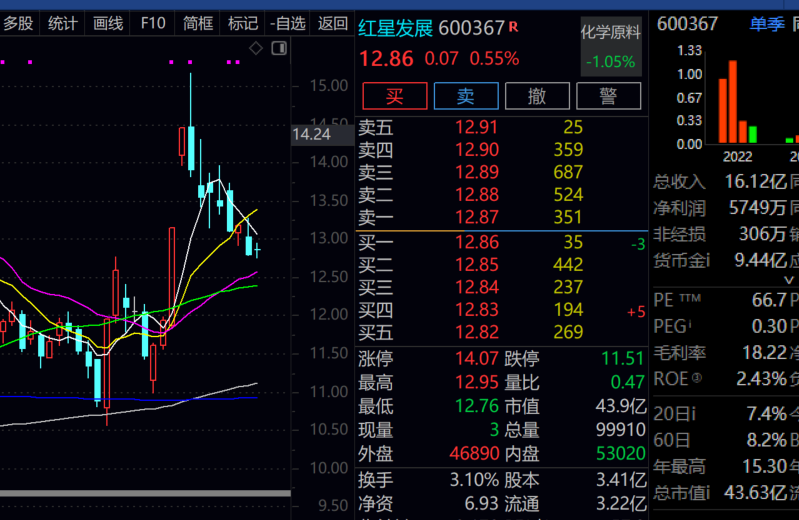Open the 化学原料 sector box
The width and height of the screenshot is (799, 520).
pos(610,47)
